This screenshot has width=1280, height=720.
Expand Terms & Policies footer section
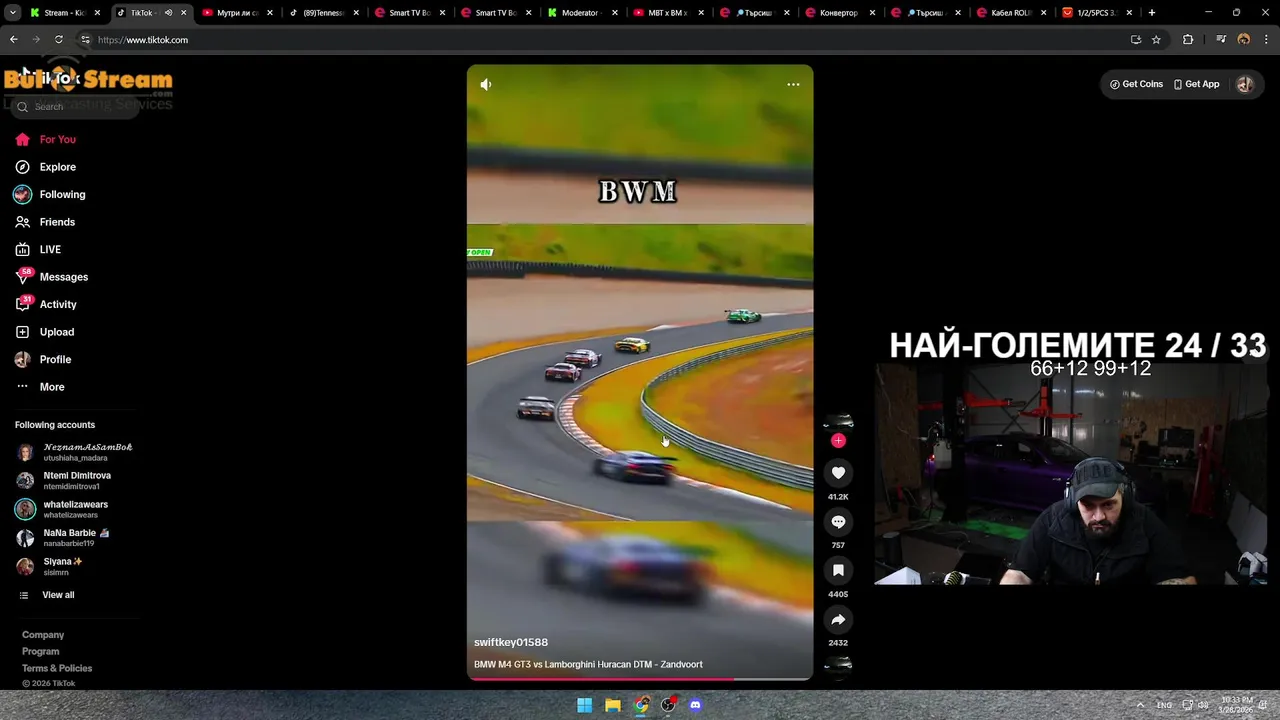57,668
